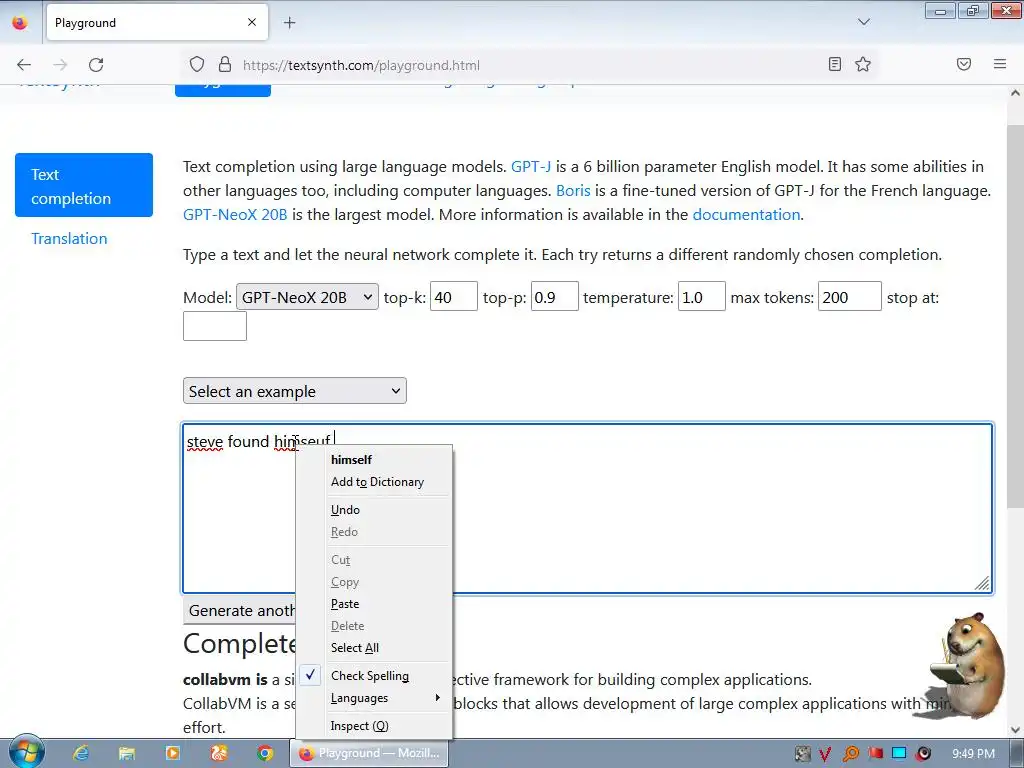Click the hamster assistant character
1024x768 pixels.
pyautogui.click(x=968, y=665)
